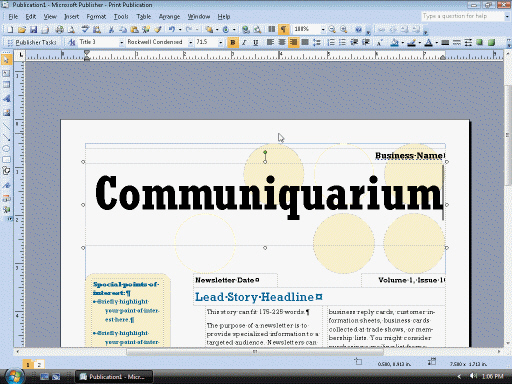512x384 pixels.
Task: Toggle Underline formatting
Action: tap(256, 42)
